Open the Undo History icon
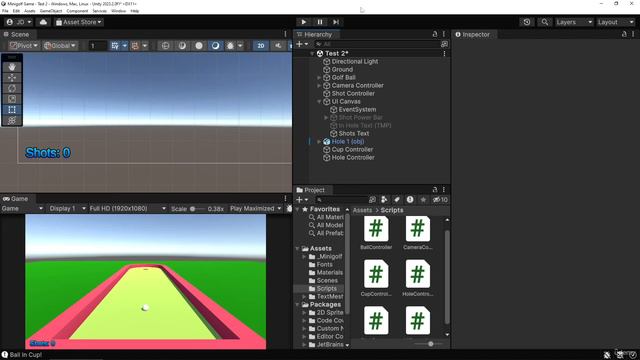The image size is (640, 360). [527, 22]
